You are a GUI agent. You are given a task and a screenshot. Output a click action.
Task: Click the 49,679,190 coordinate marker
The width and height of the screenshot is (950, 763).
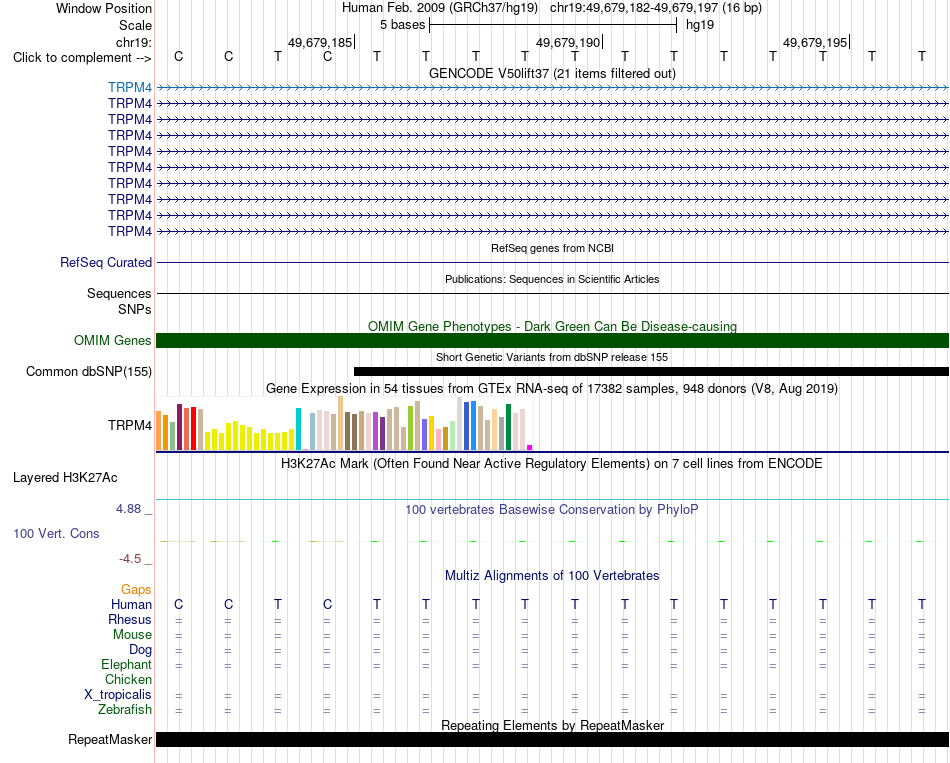[x=568, y=42]
